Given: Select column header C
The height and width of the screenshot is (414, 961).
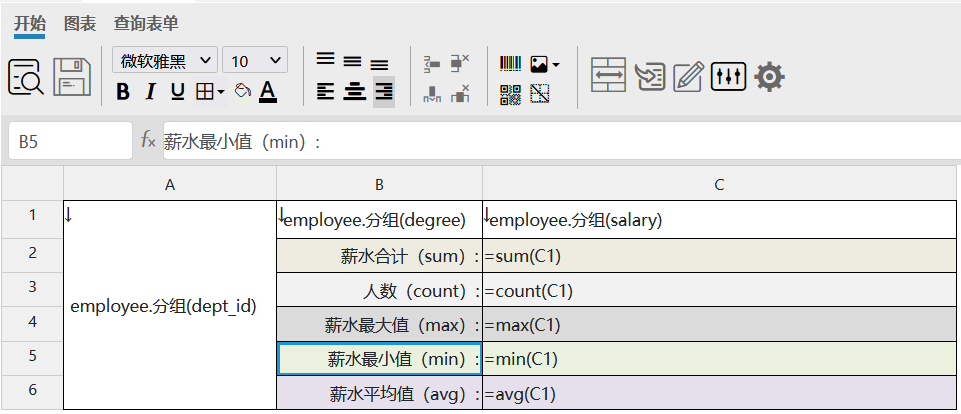Looking at the screenshot, I should (720, 184).
